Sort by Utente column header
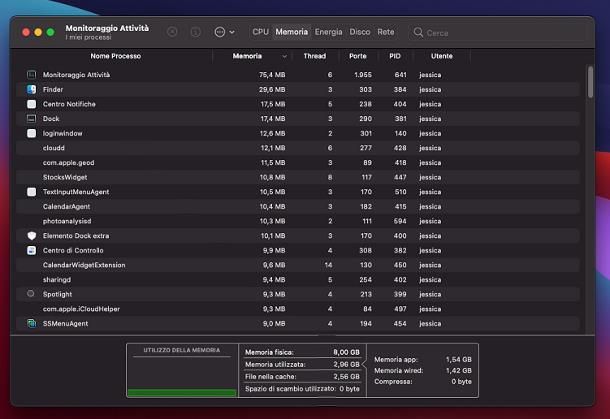610x419 pixels. tap(442, 56)
